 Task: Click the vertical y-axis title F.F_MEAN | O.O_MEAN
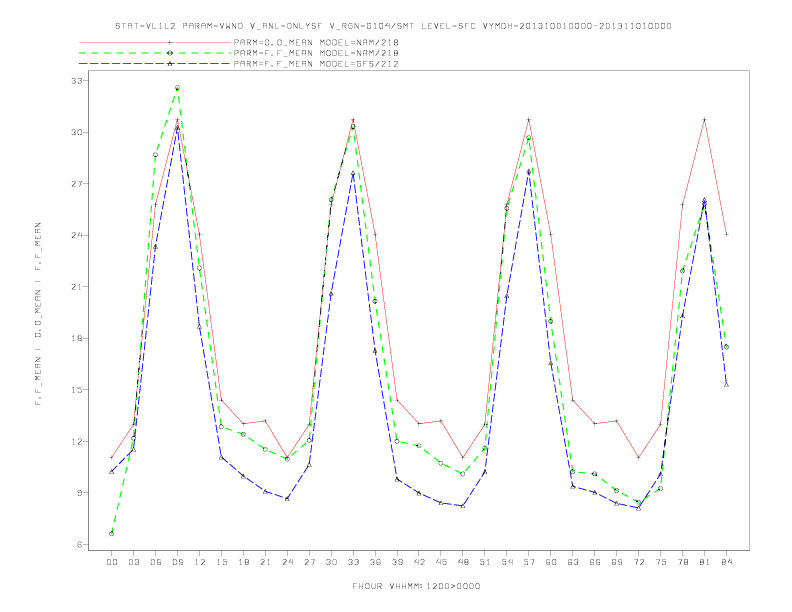pos(38,314)
